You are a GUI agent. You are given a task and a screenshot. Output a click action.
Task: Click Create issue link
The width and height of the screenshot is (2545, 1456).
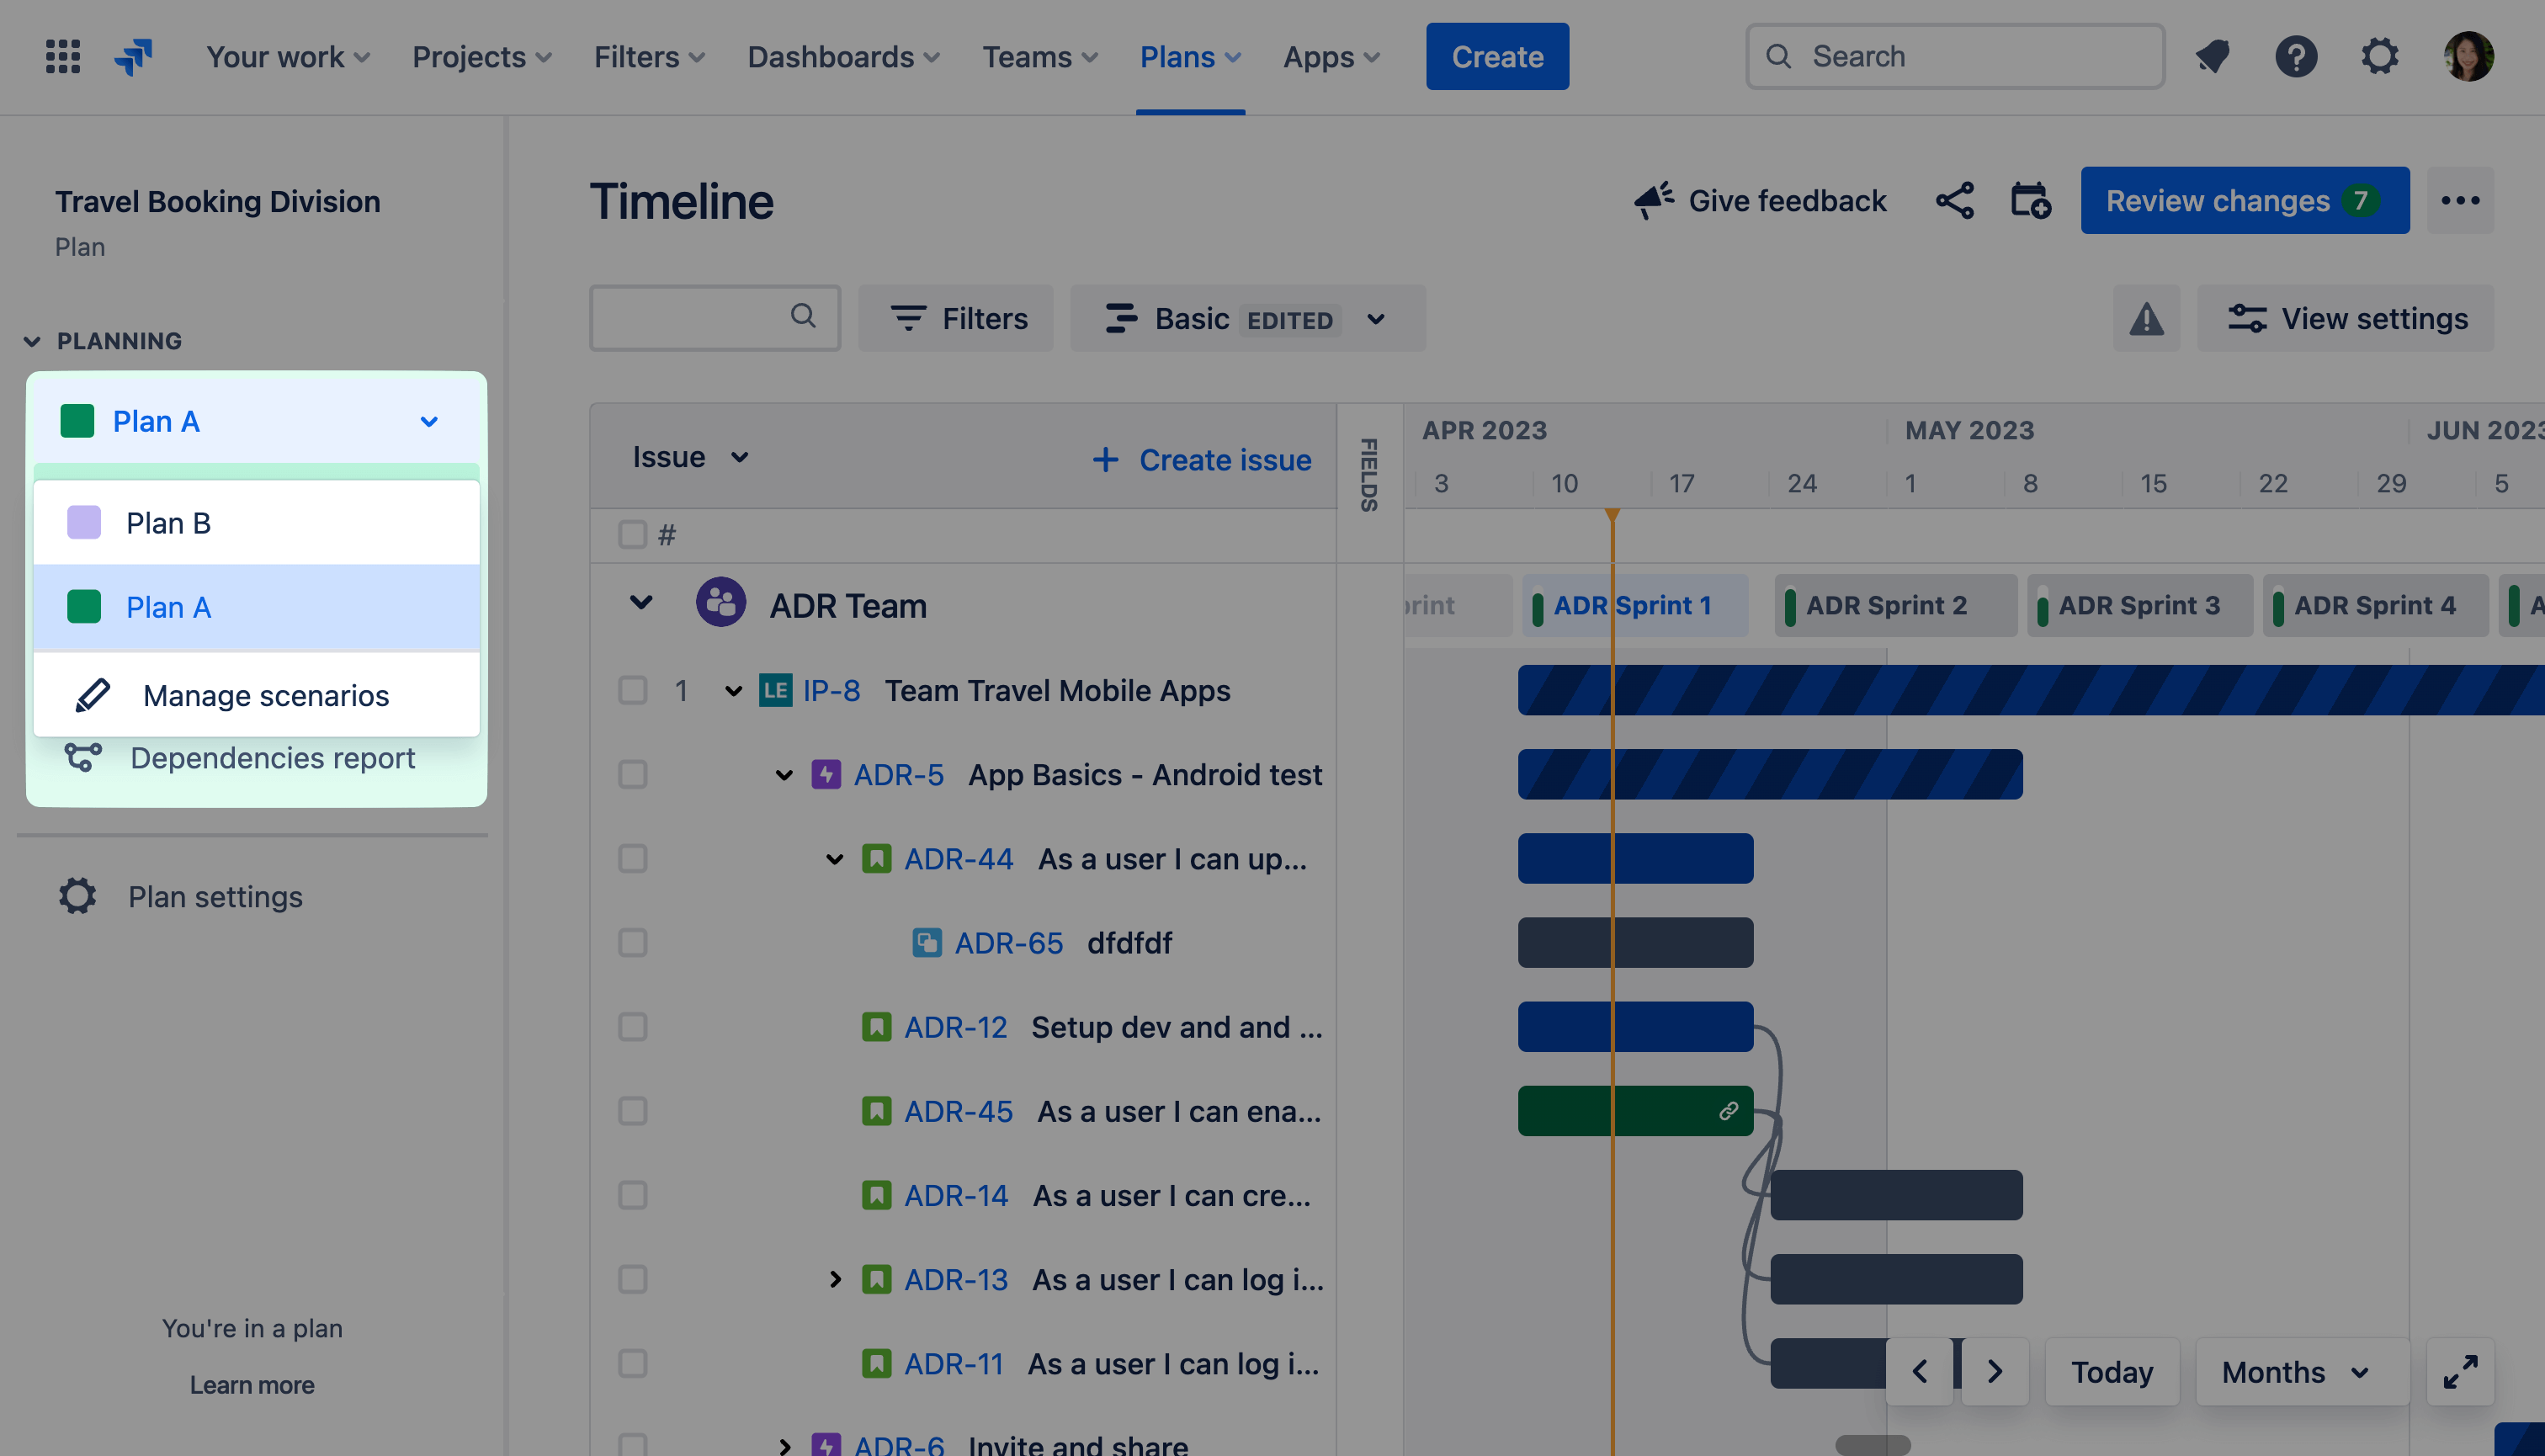click(x=1203, y=460)
